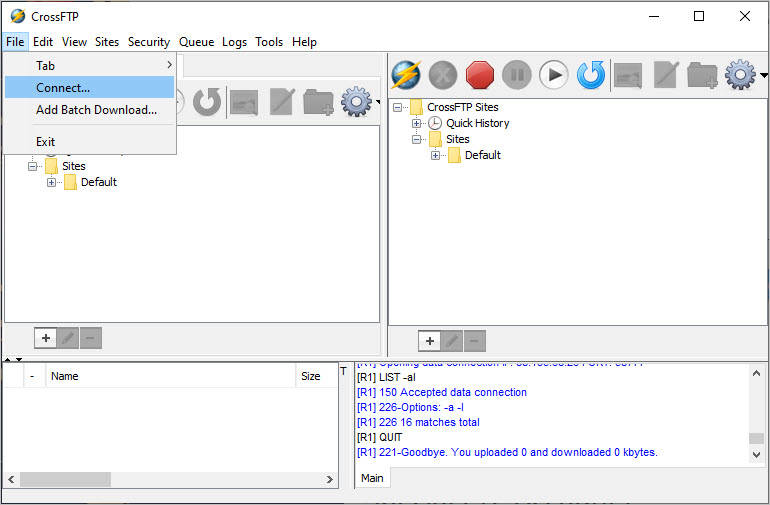This screenshot has height=505, width=770.
Task: Click the grey refresh arrow in left pane
Action: [207, 102]
